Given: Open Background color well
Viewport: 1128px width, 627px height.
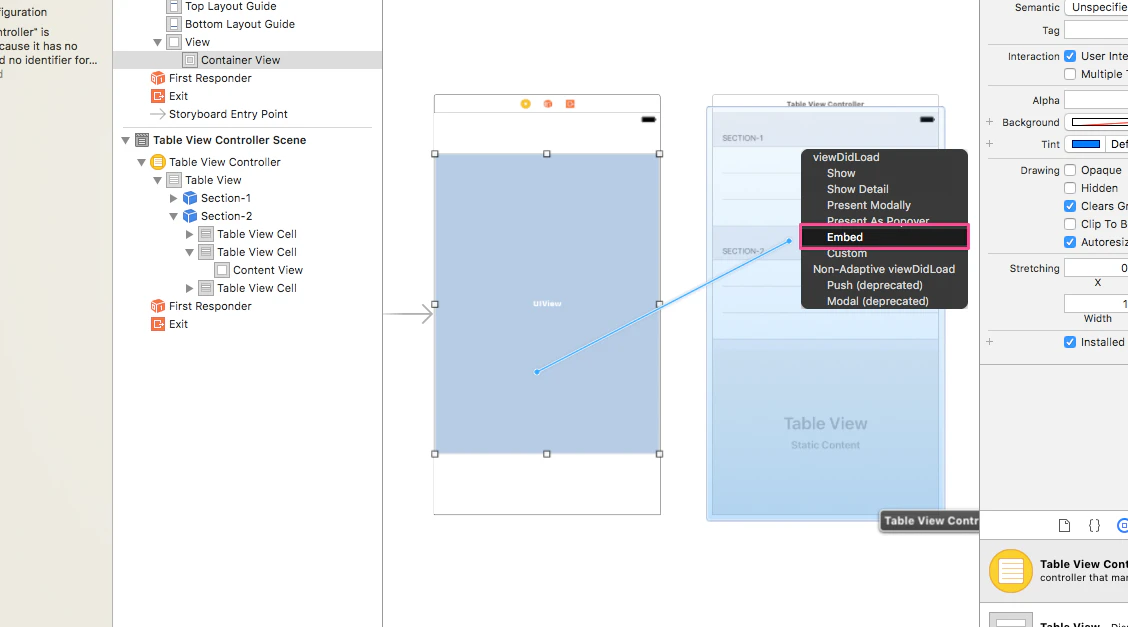Looking at the screenshot, I should pos(1096,122).
